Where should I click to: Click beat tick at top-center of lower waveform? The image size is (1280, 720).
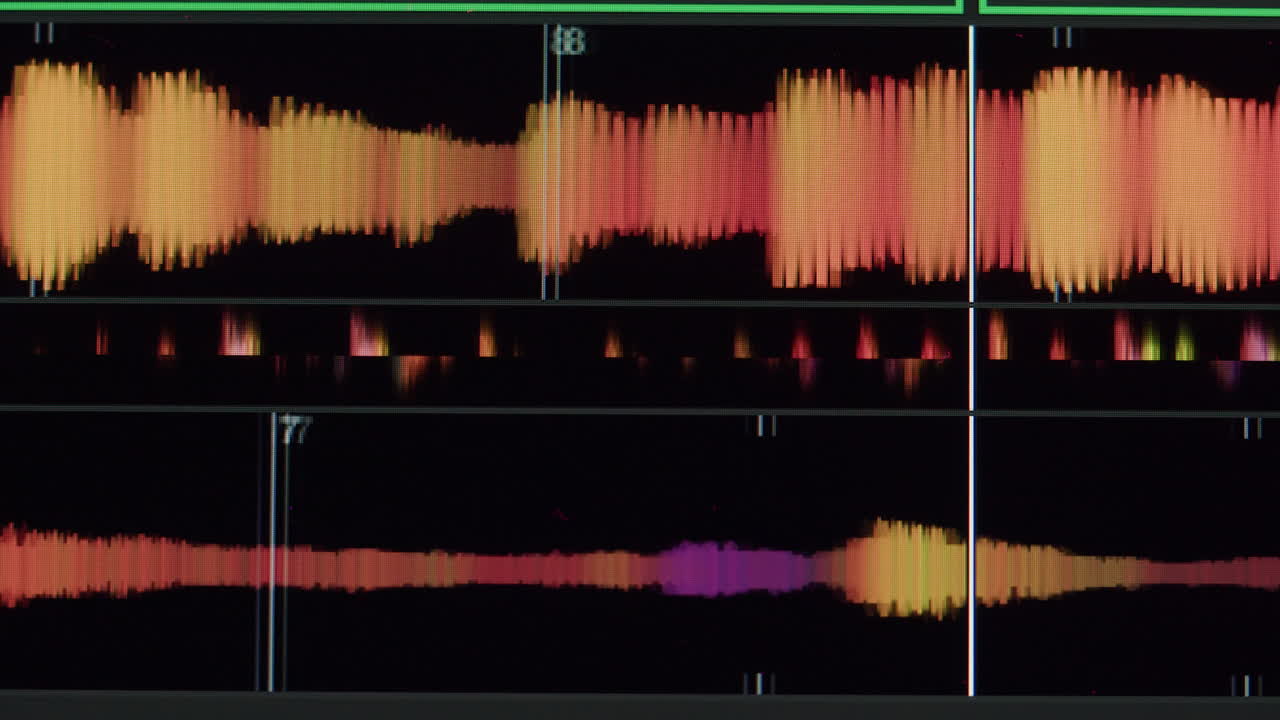765,426
